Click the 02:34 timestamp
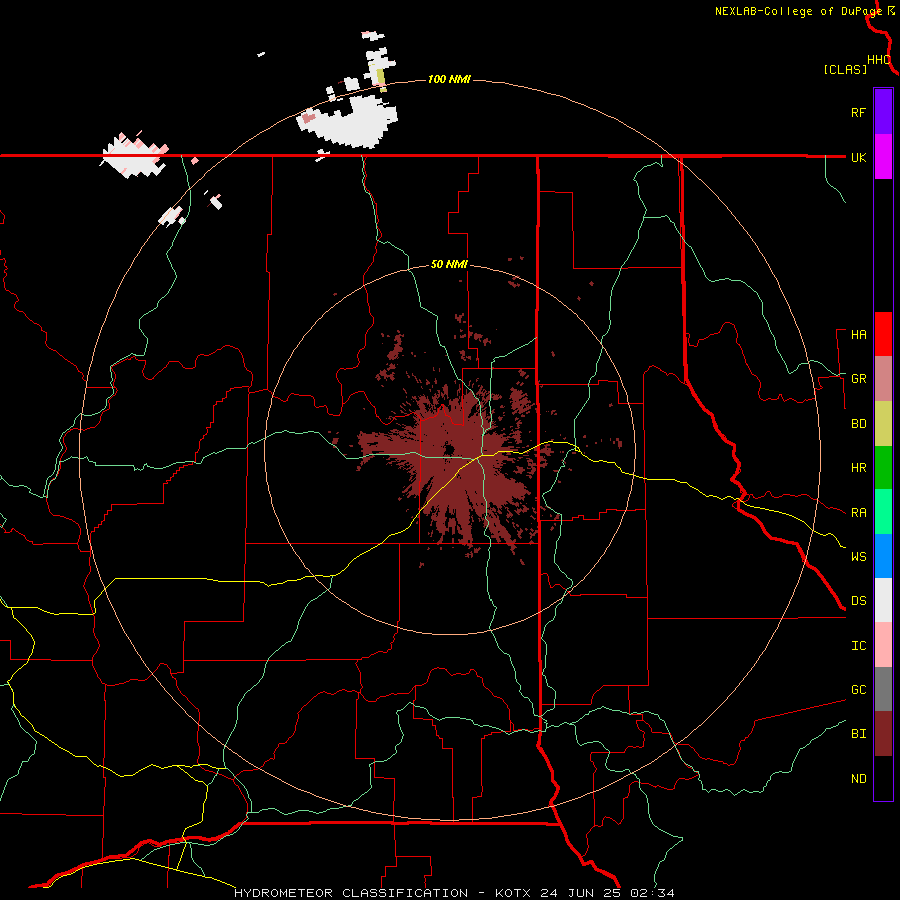 pyautogui.click(x=651, y=893)
